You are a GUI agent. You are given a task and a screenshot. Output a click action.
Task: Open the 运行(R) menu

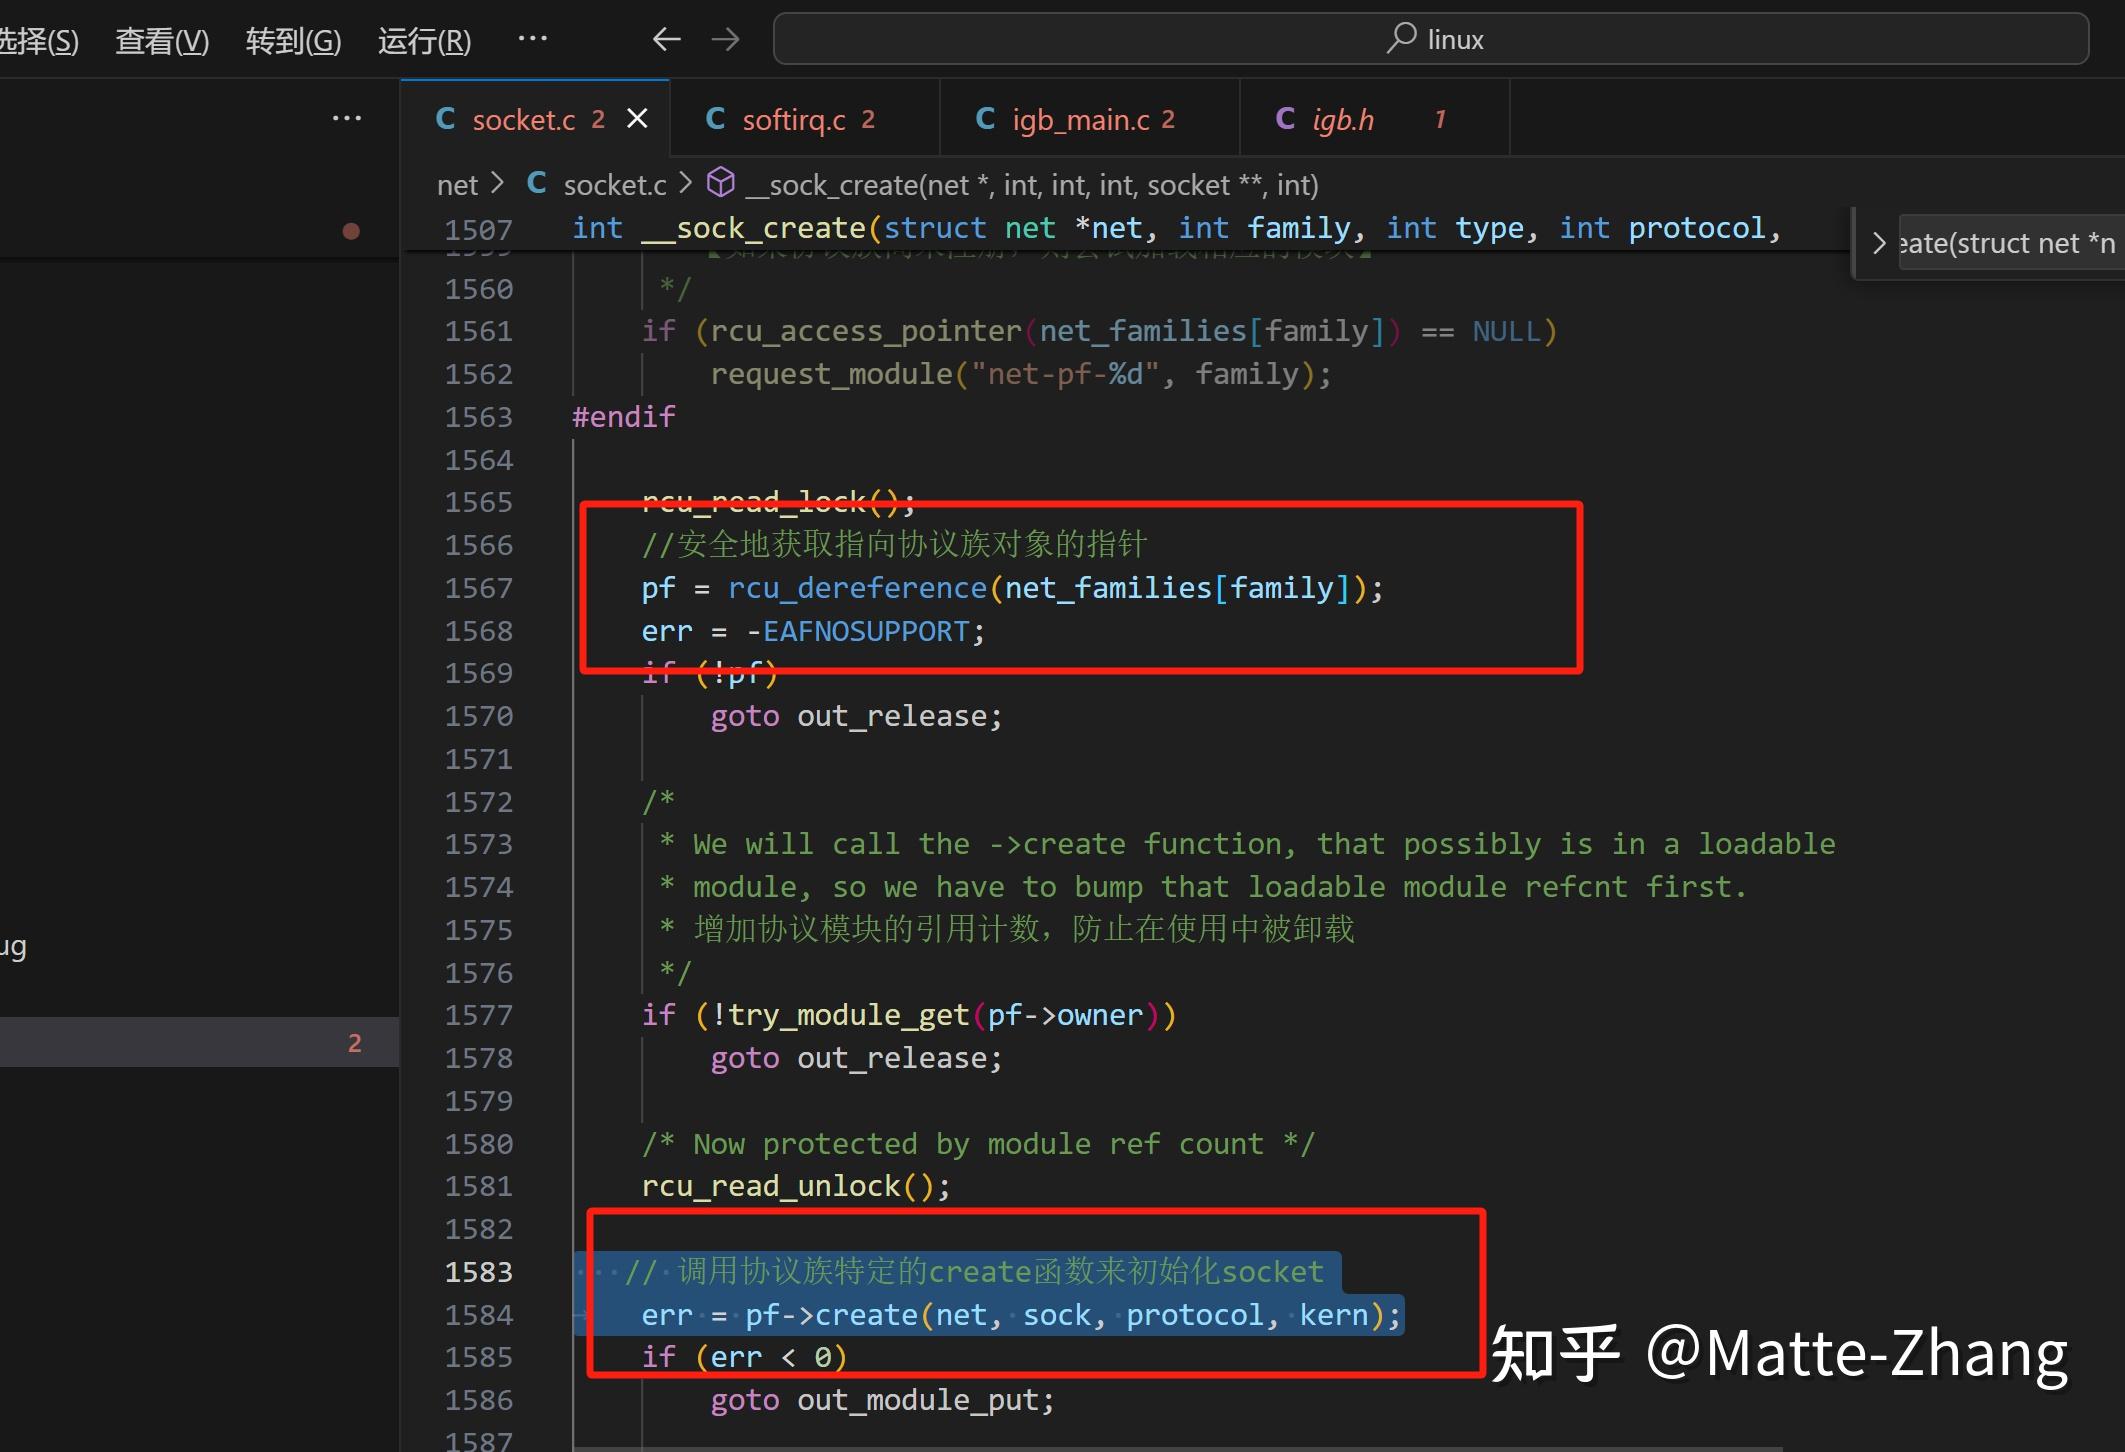[424, 41]
